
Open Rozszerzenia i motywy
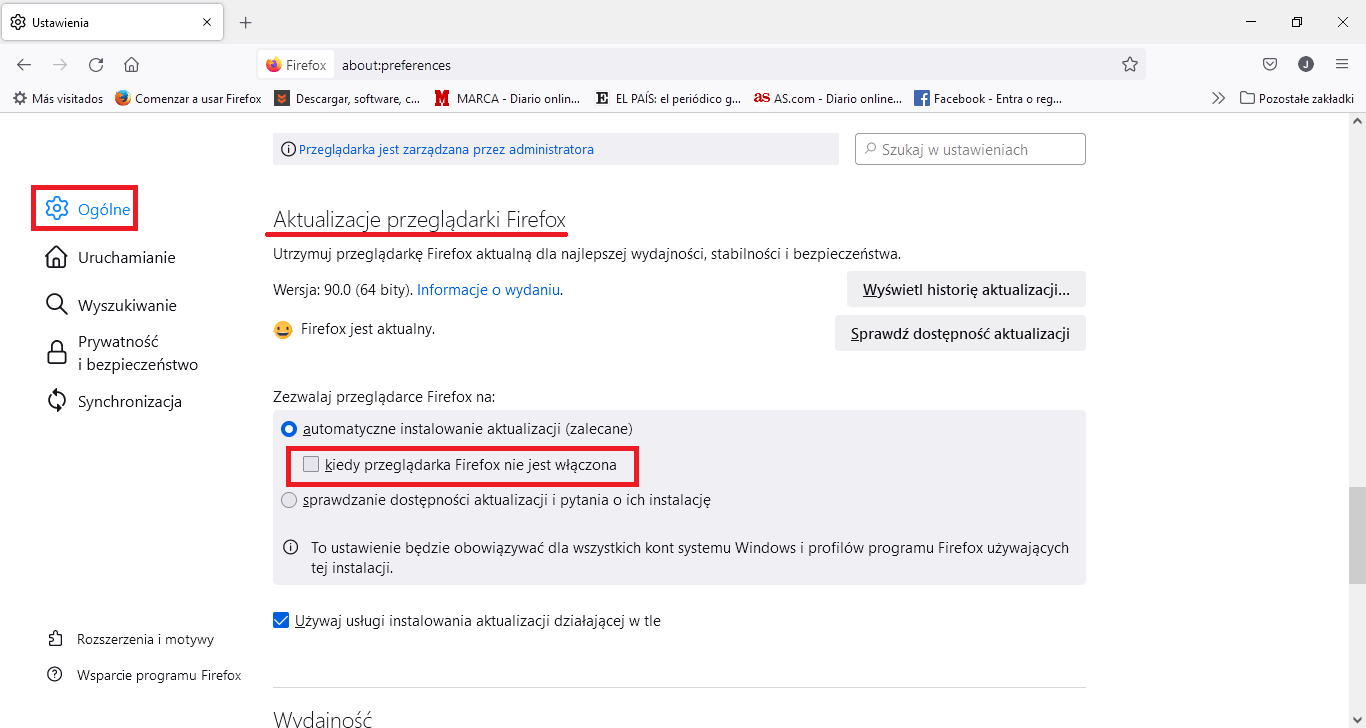(131, 639)
